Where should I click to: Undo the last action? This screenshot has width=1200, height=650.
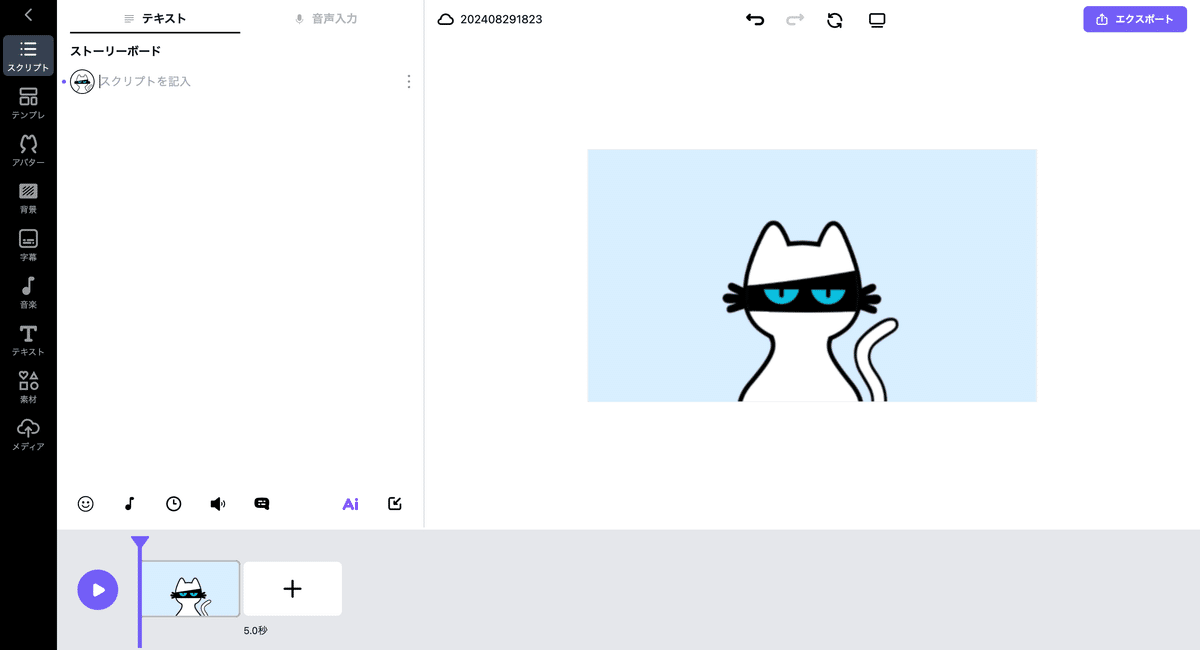[755, 19]
